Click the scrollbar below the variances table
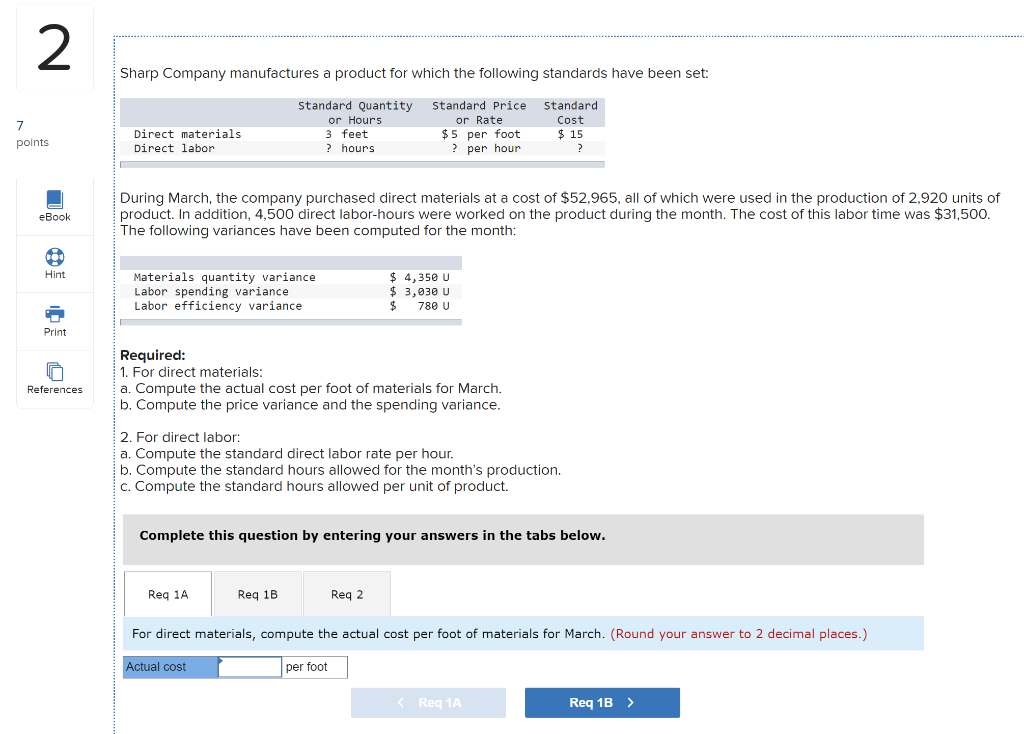Image resolution: width=1024 pixels, height=734 pixels. [x=290, y=320]
